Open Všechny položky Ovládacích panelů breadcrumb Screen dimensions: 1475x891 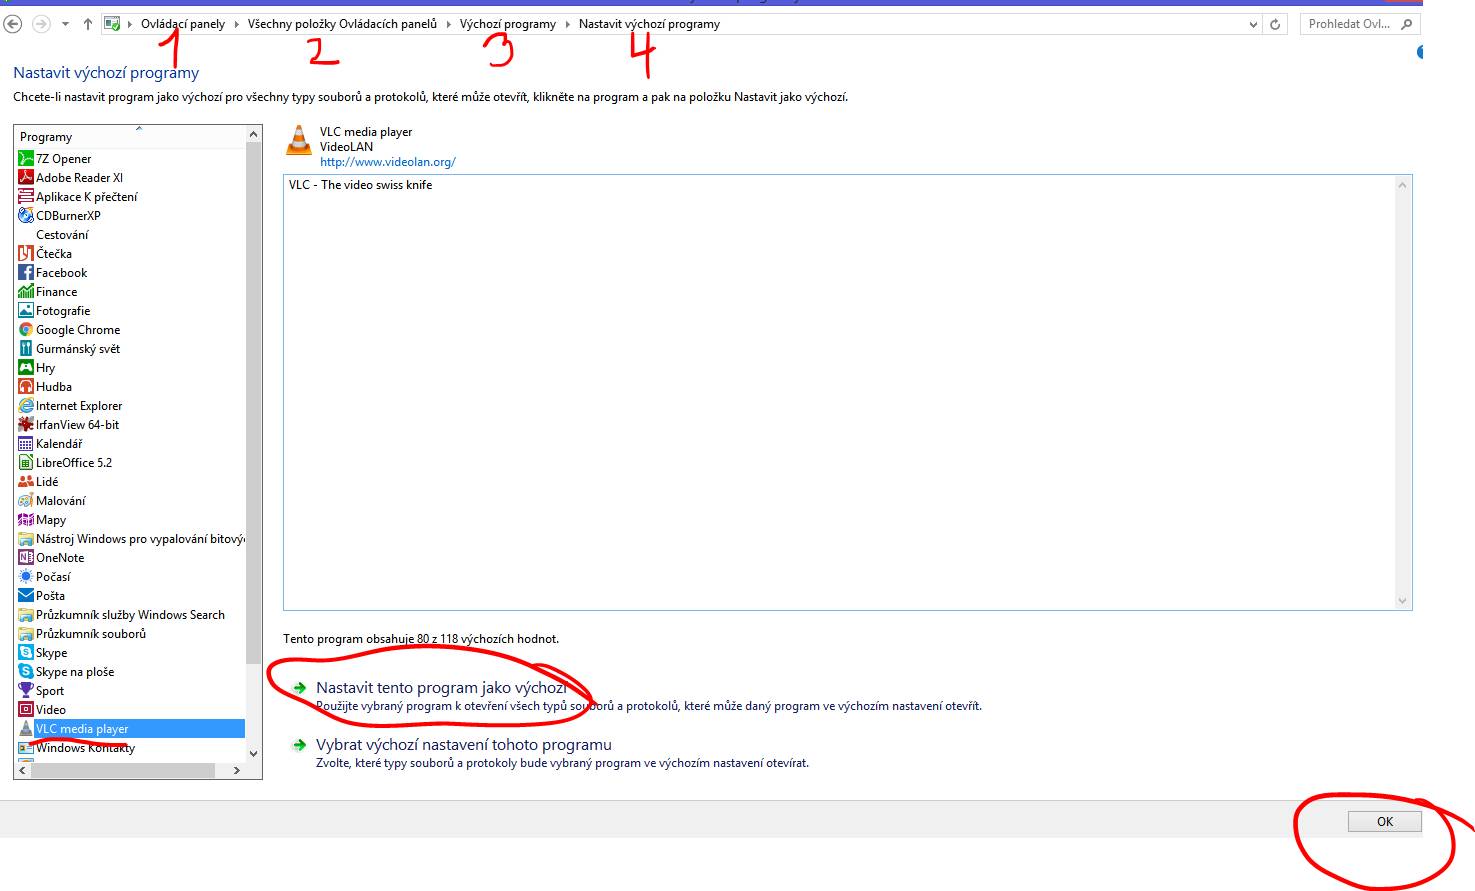[342, 24]
